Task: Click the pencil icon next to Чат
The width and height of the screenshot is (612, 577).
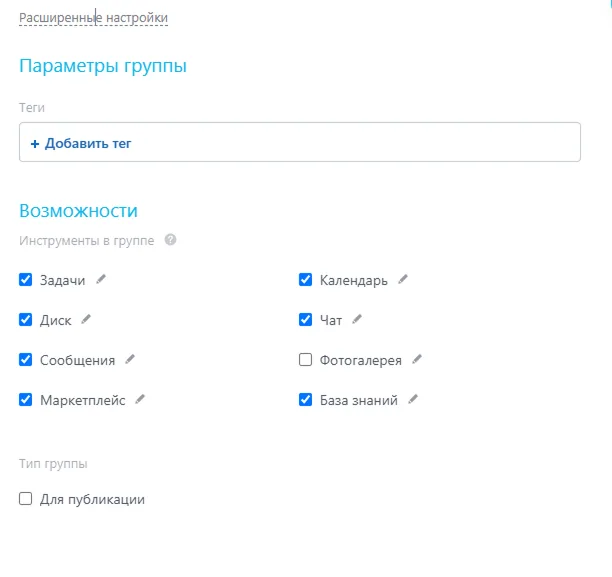Action: point(357,320)
